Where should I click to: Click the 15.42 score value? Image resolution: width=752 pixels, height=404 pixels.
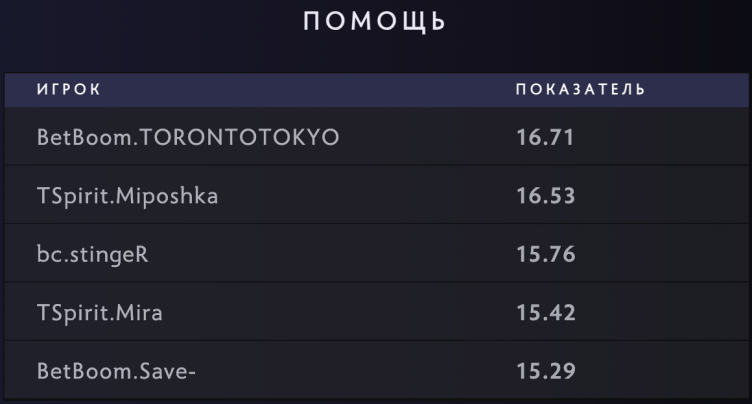[545, 313]
